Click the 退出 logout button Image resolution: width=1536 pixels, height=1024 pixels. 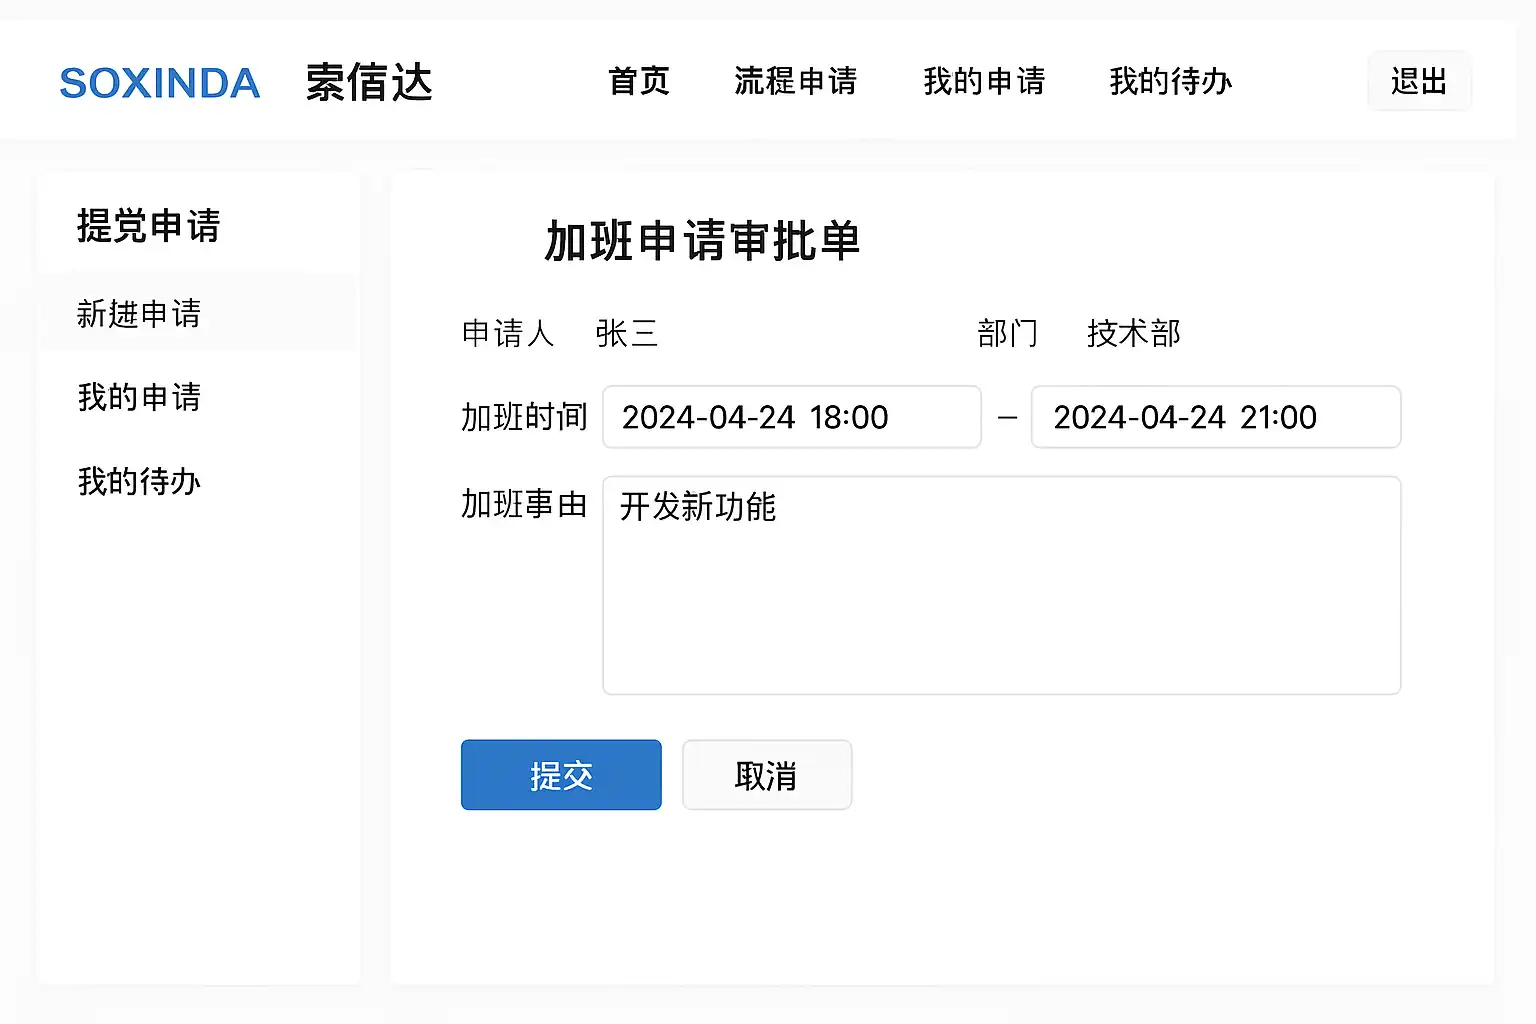1419,81
